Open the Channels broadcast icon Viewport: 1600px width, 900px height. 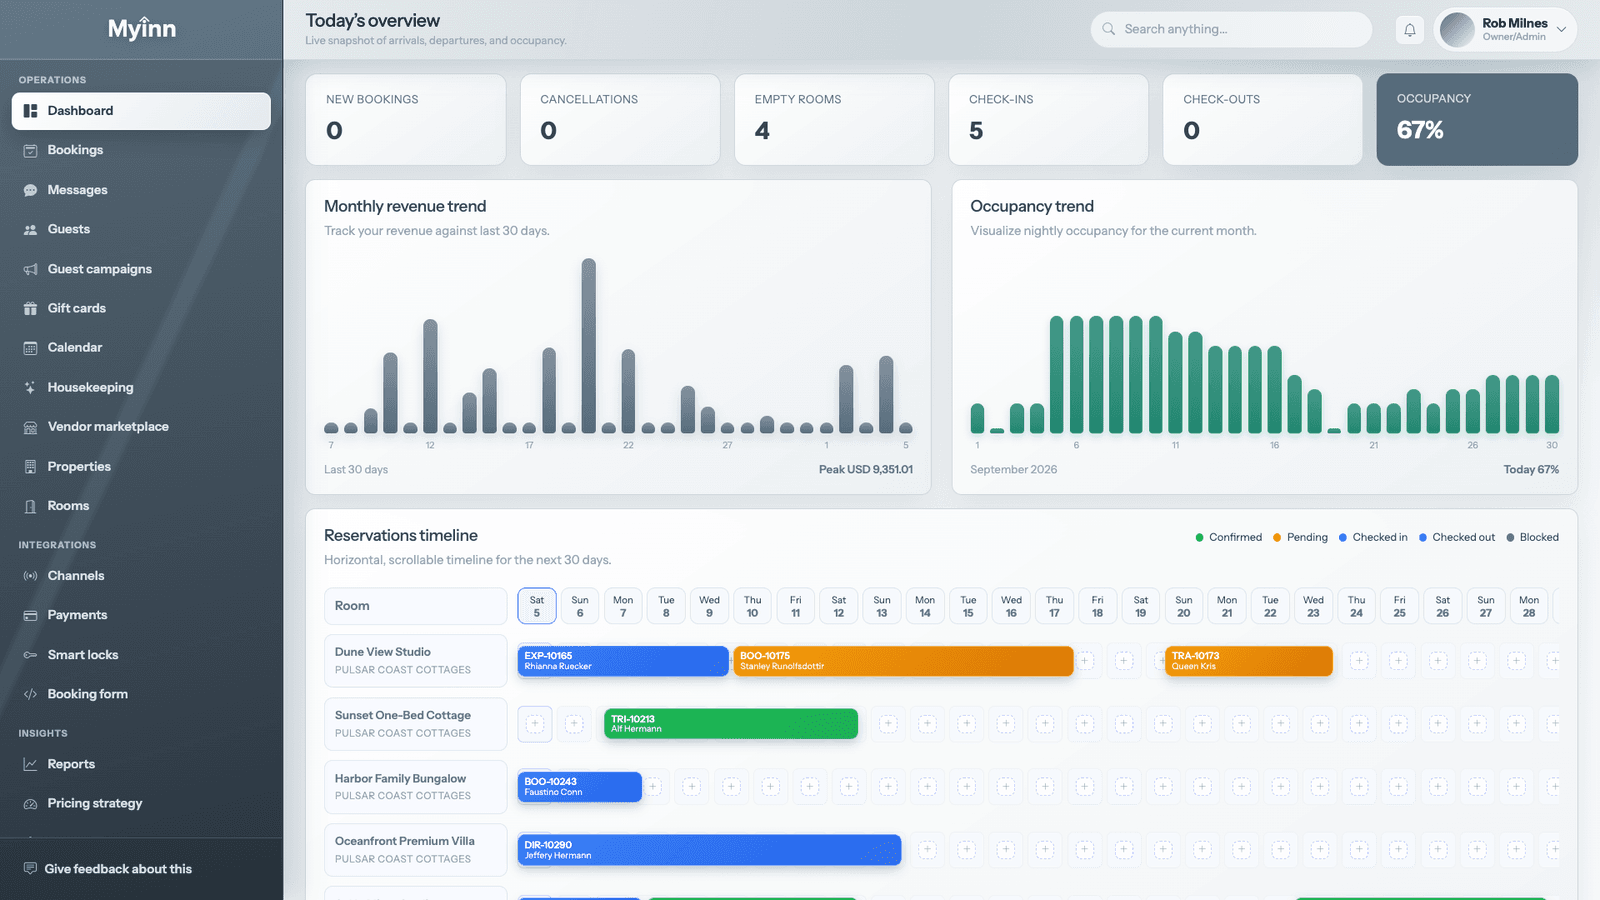pos(30,576)
